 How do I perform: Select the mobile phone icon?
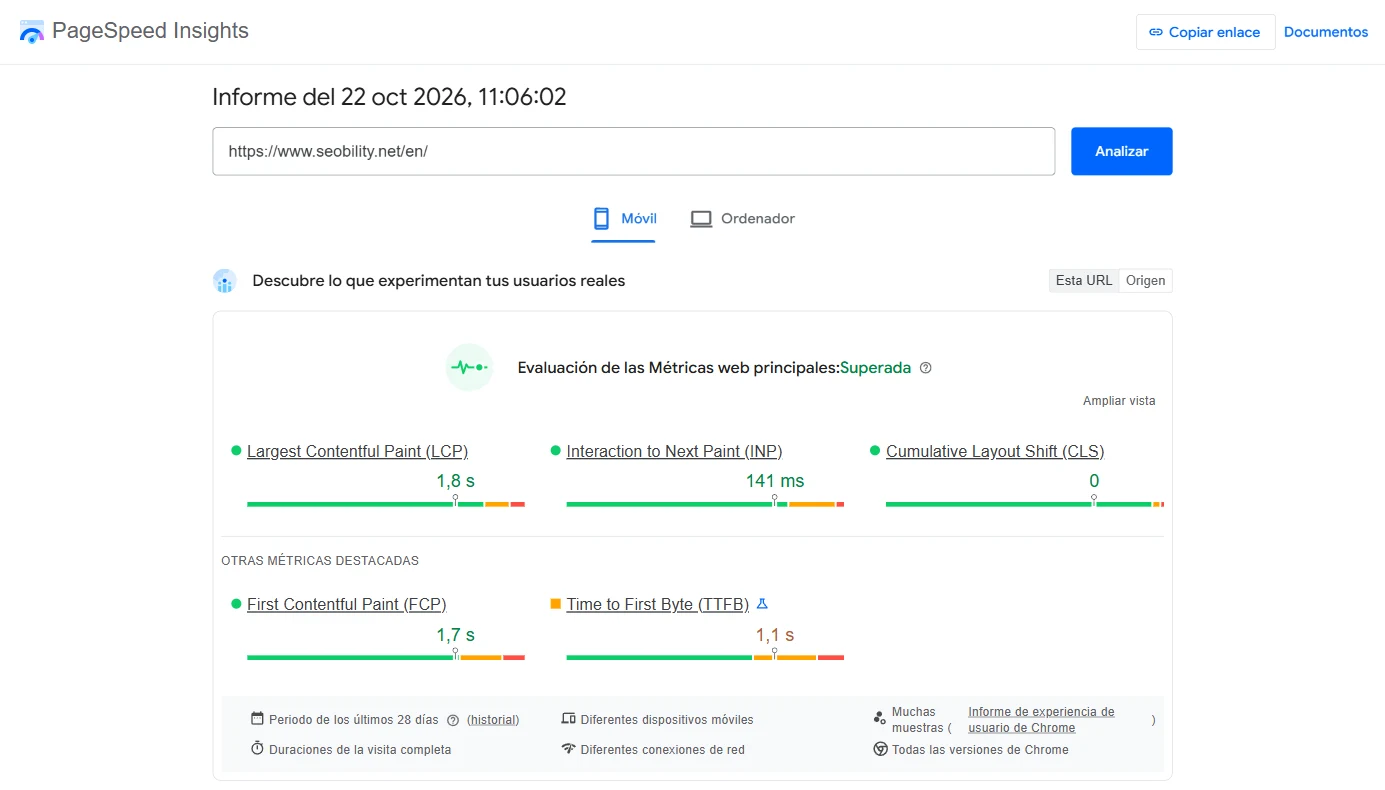(601, 218)
